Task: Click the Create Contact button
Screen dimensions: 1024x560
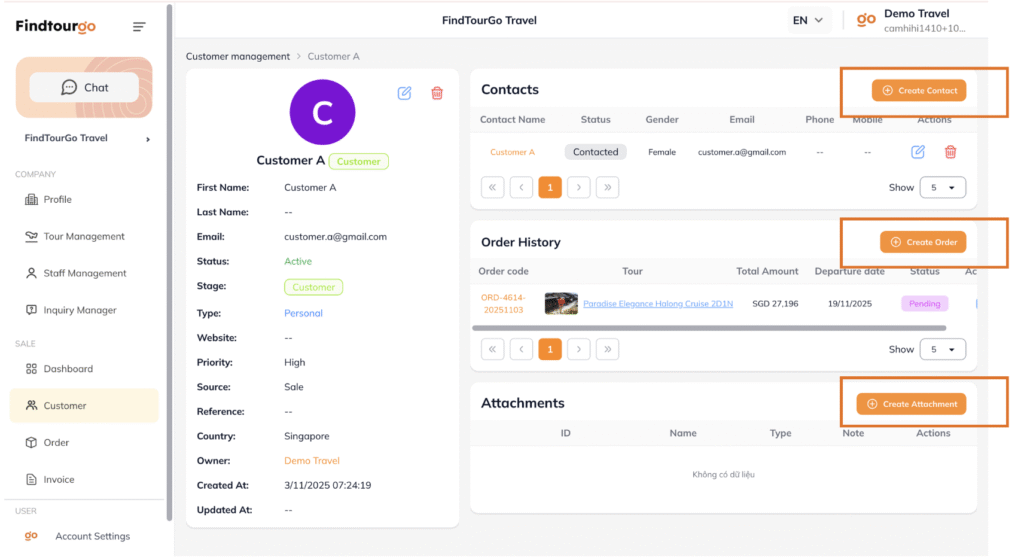Action: [x=918, y=91]
